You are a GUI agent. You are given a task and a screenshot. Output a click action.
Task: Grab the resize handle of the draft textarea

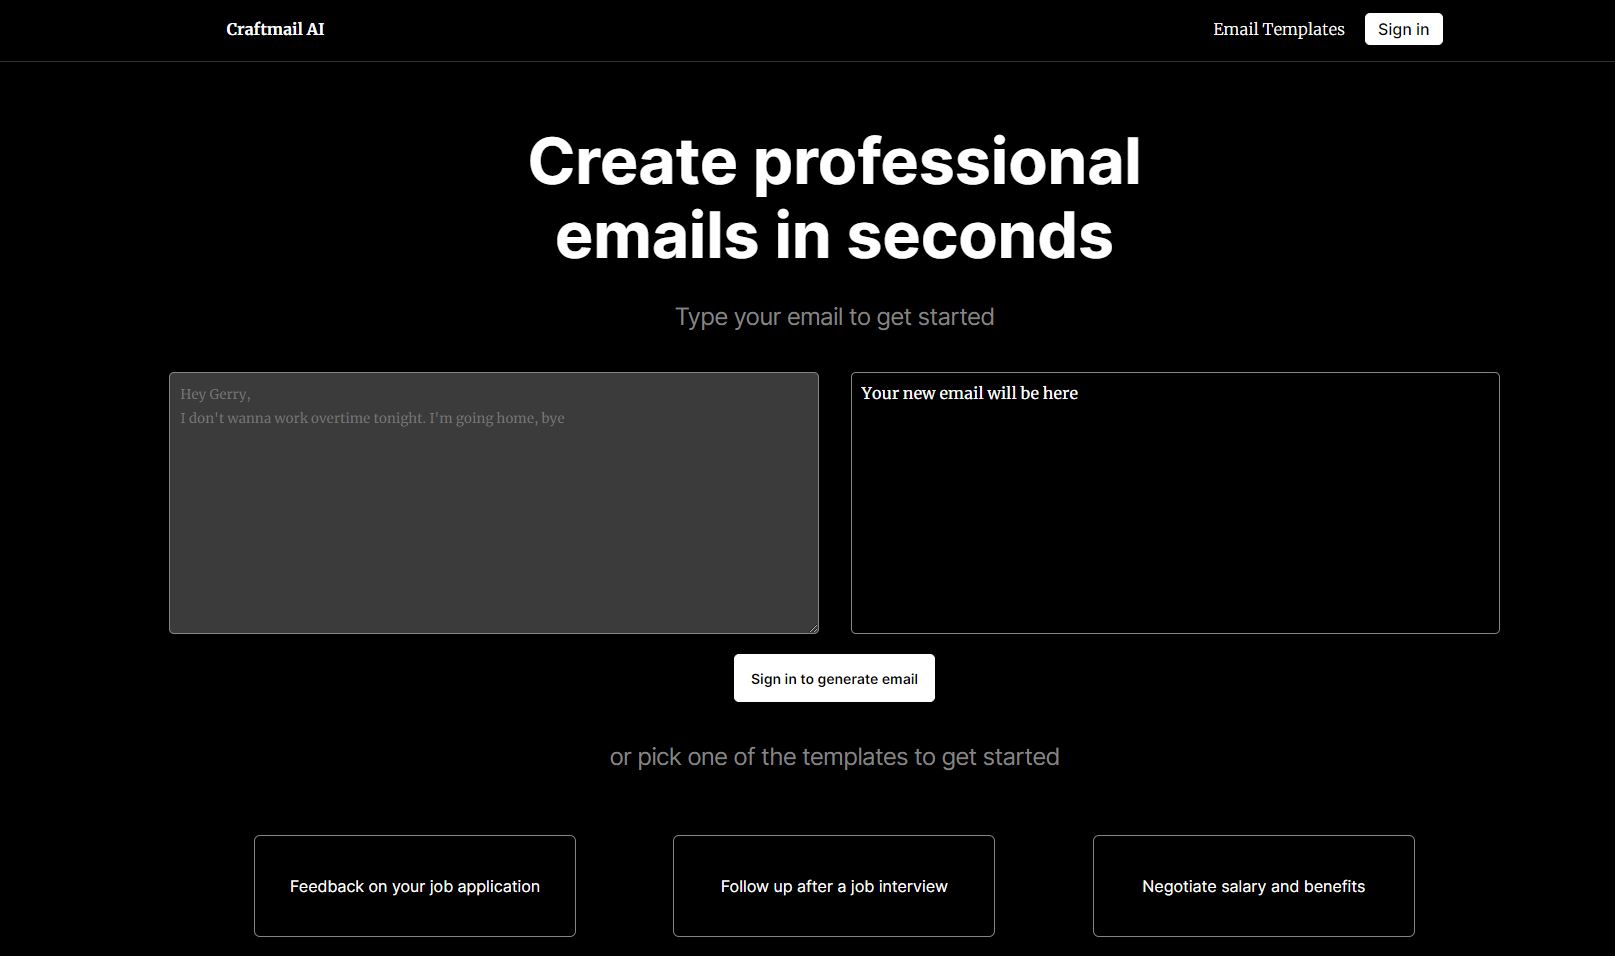[813, 628]
